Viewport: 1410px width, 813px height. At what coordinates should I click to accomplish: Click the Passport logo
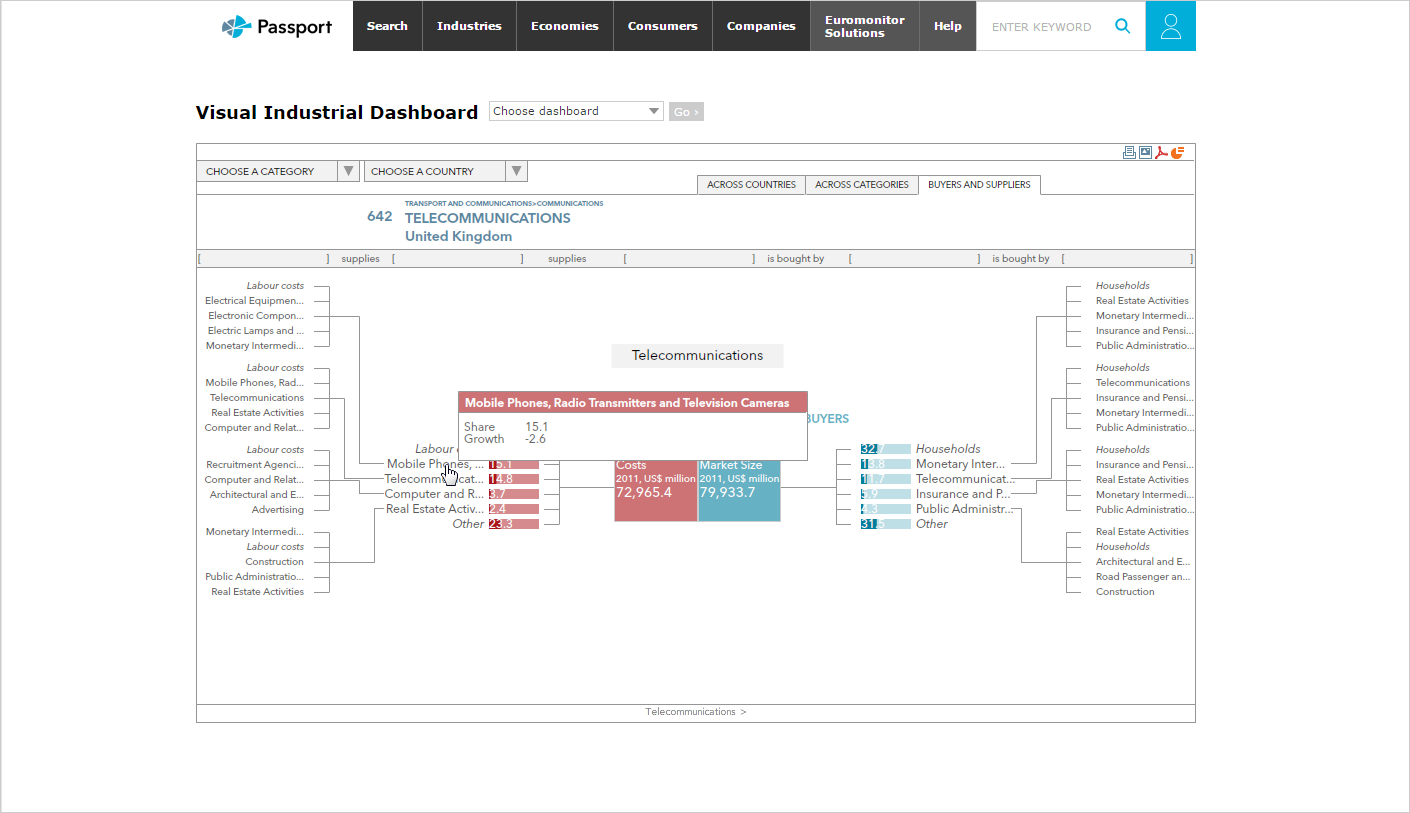pyautogui.click(x=277, y=26)
